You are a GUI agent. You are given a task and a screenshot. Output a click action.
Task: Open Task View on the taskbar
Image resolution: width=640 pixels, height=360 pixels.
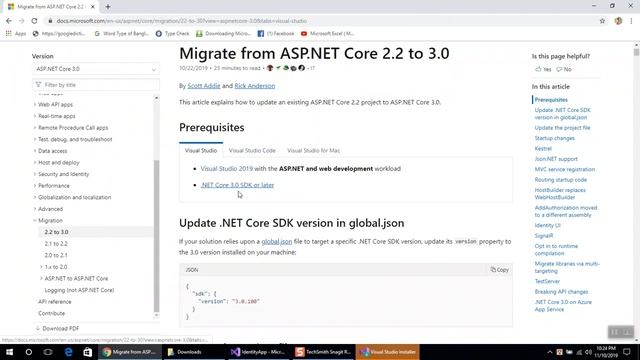coord(48,352)
